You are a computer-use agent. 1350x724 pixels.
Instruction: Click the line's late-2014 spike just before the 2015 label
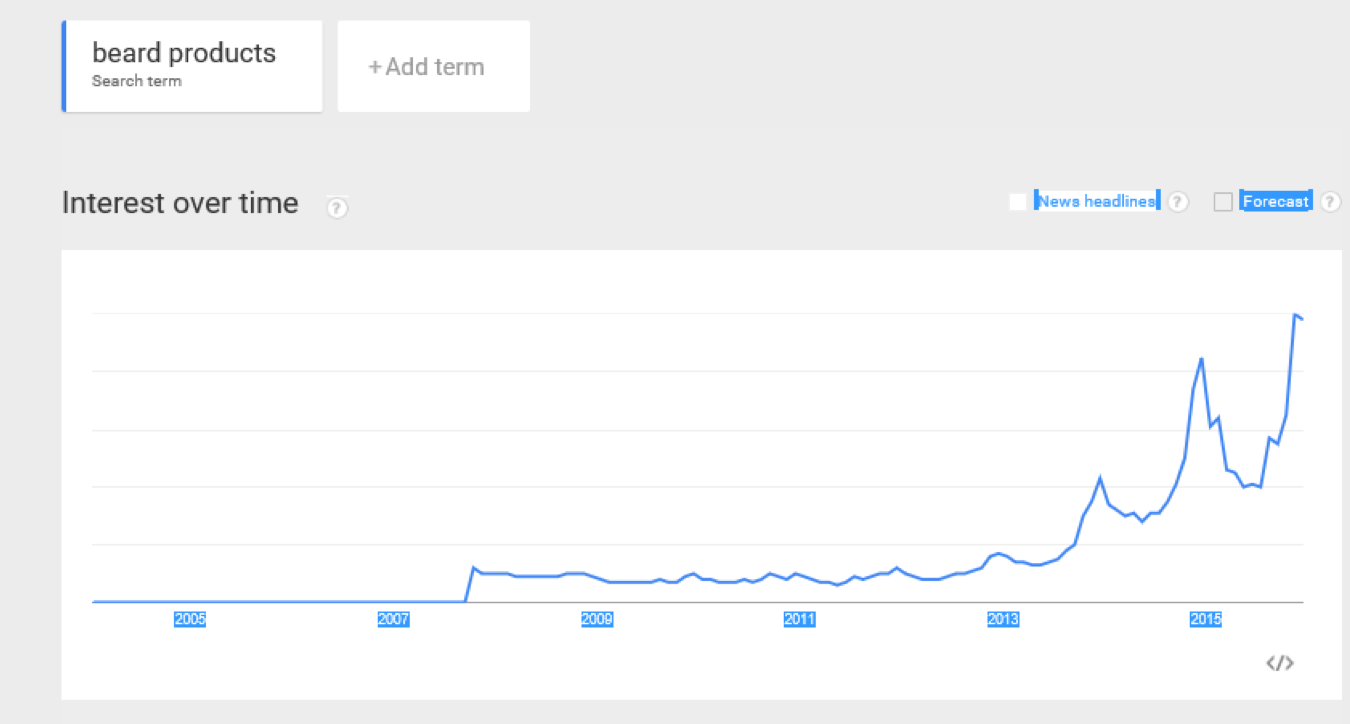pos(1201,358)
